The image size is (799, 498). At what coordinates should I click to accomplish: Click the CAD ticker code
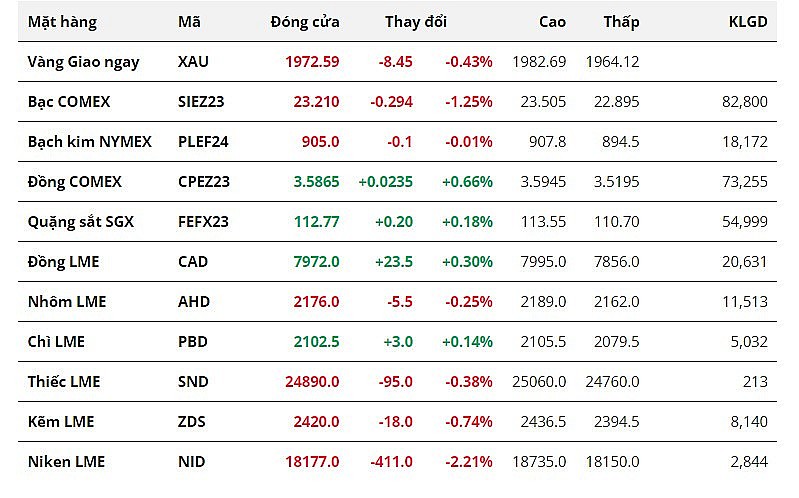point(193,262)
